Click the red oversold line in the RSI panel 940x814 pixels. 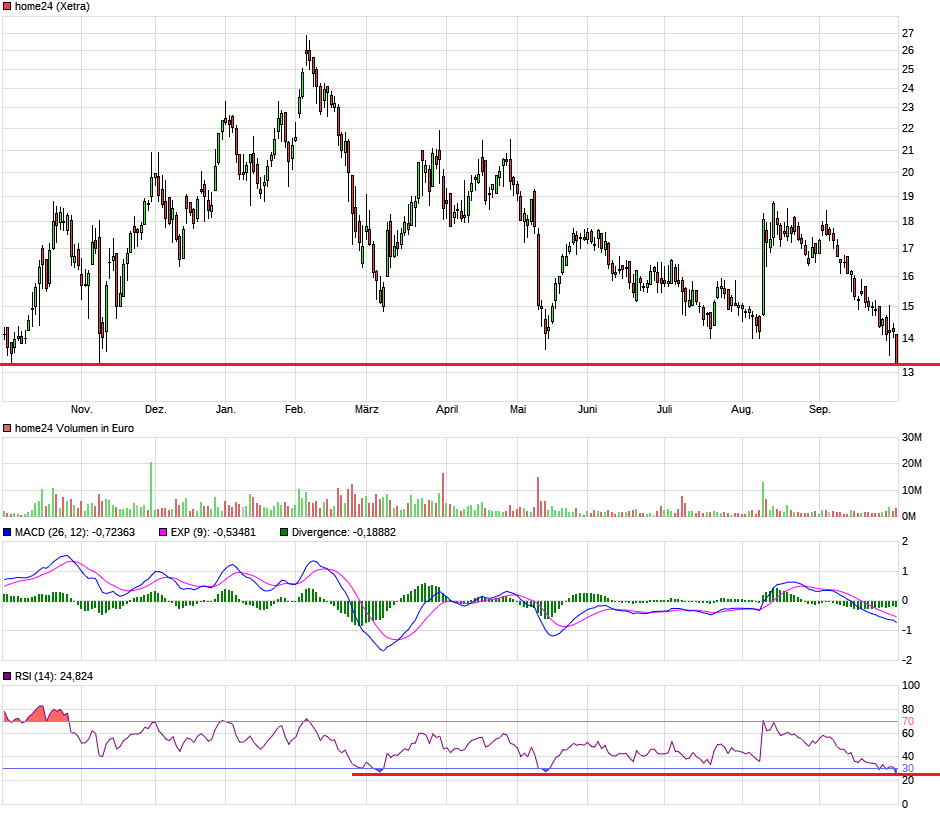[x=600, y=773]
